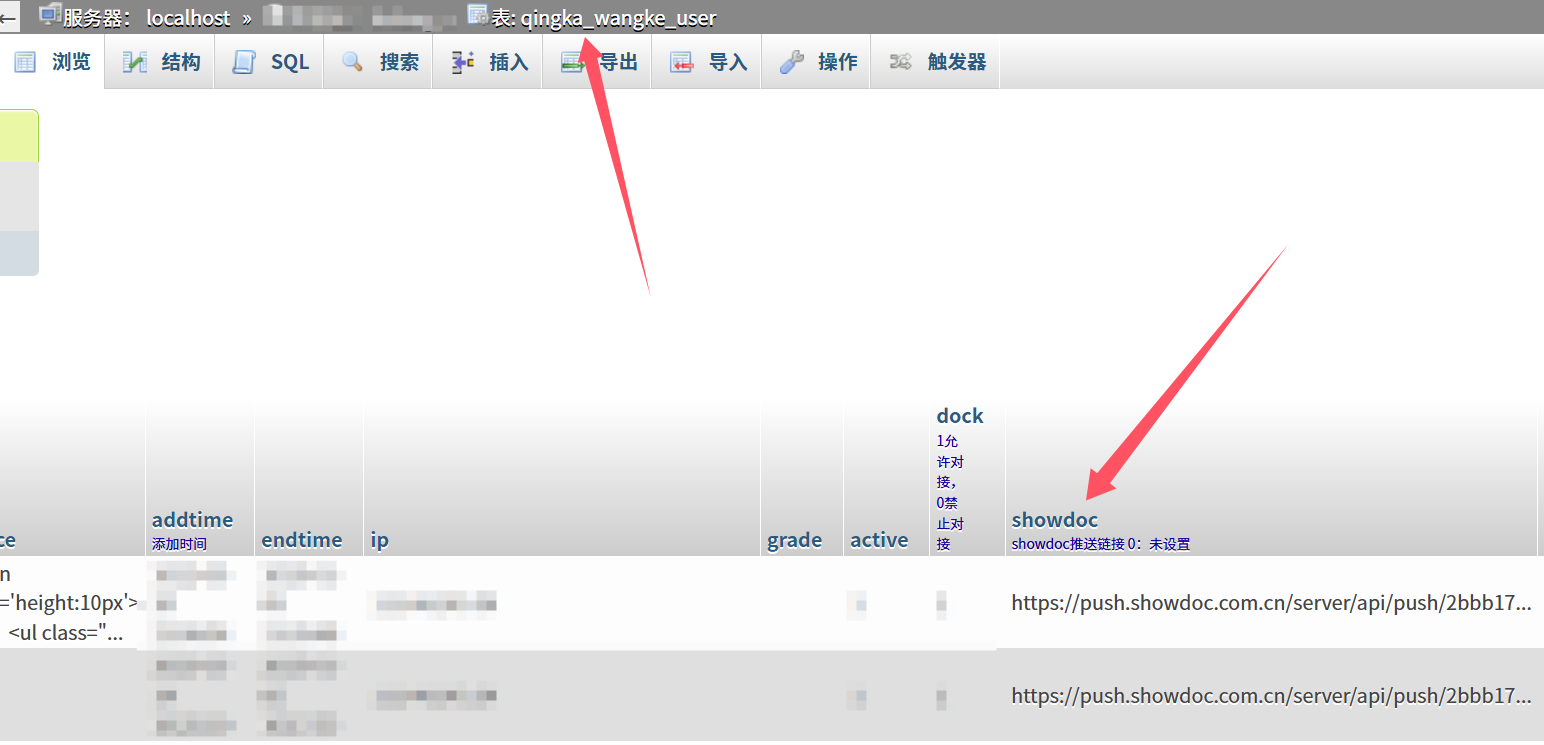This screenshot has height=745, width=1544.
Task: Click the Structure (结构) tab icon
Action: pyautogui.click(x=134, y=62)
